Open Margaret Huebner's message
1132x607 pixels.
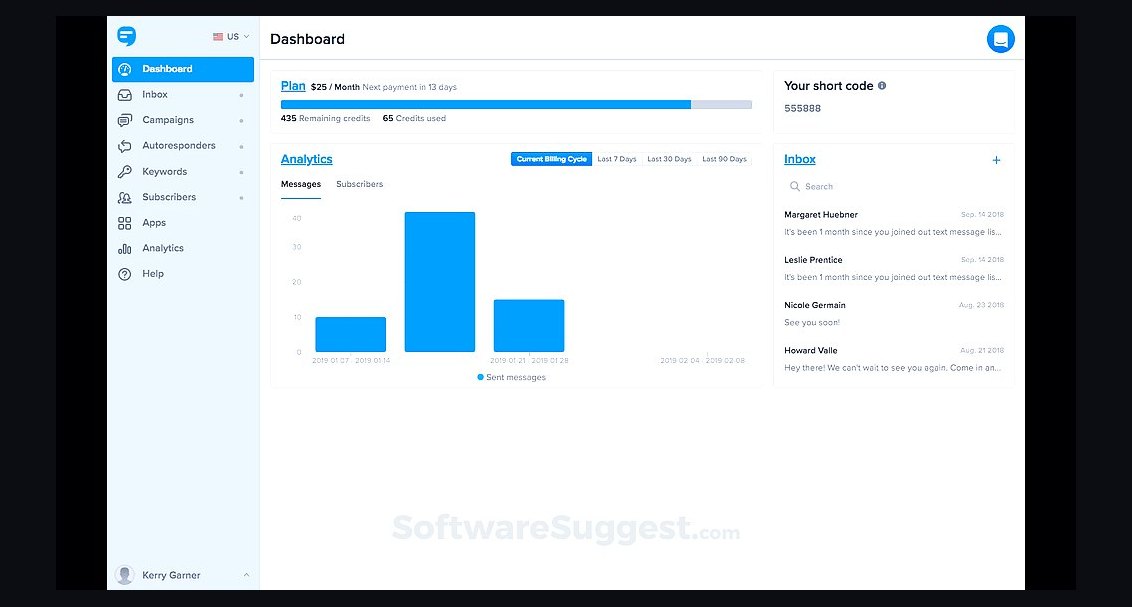tap(894, 224)
